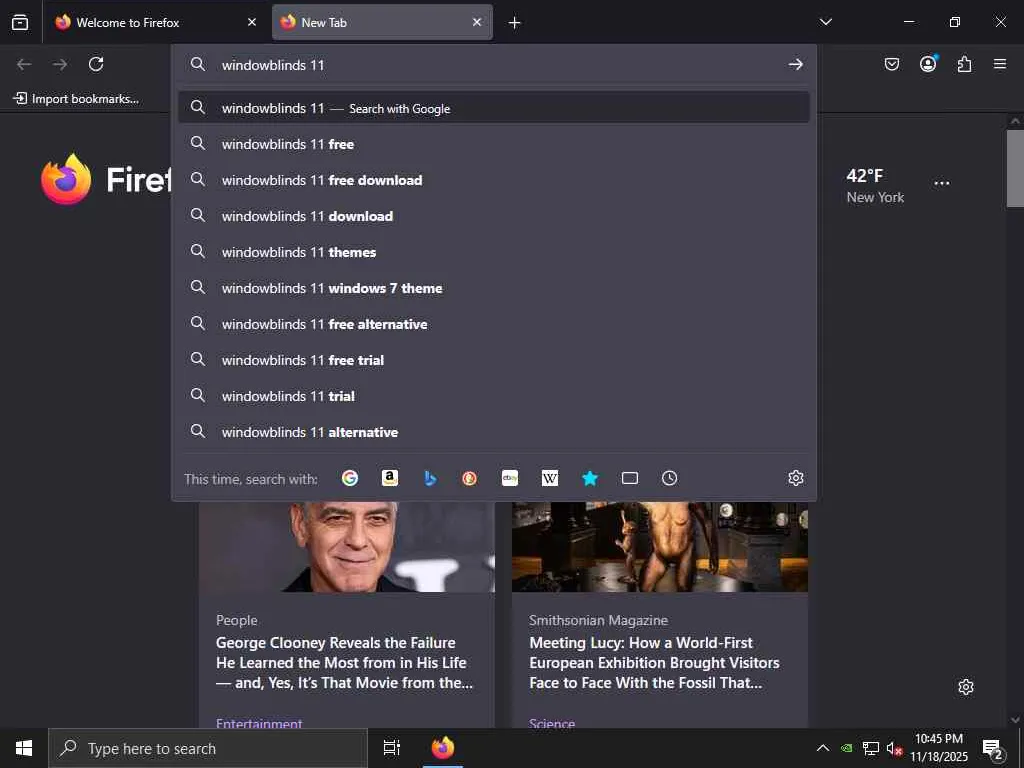Image resolution: width=1024 pixels, height=768 pixels.
Task: Select the New Tab tab
Action: [x=382, y=22]
